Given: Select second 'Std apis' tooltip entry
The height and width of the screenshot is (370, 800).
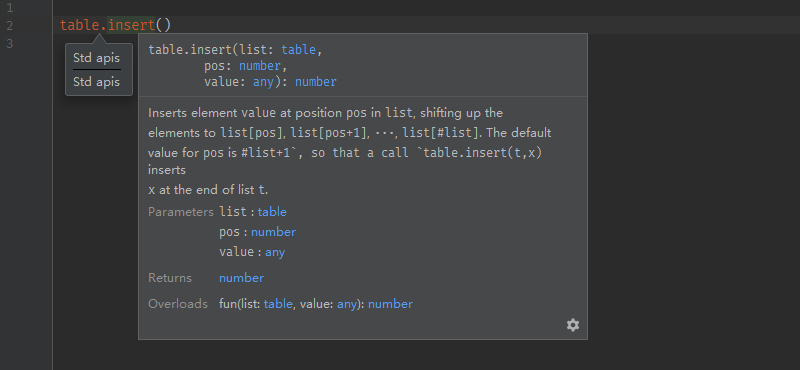Looking at the screenshot, I should [x=96, y=82].
